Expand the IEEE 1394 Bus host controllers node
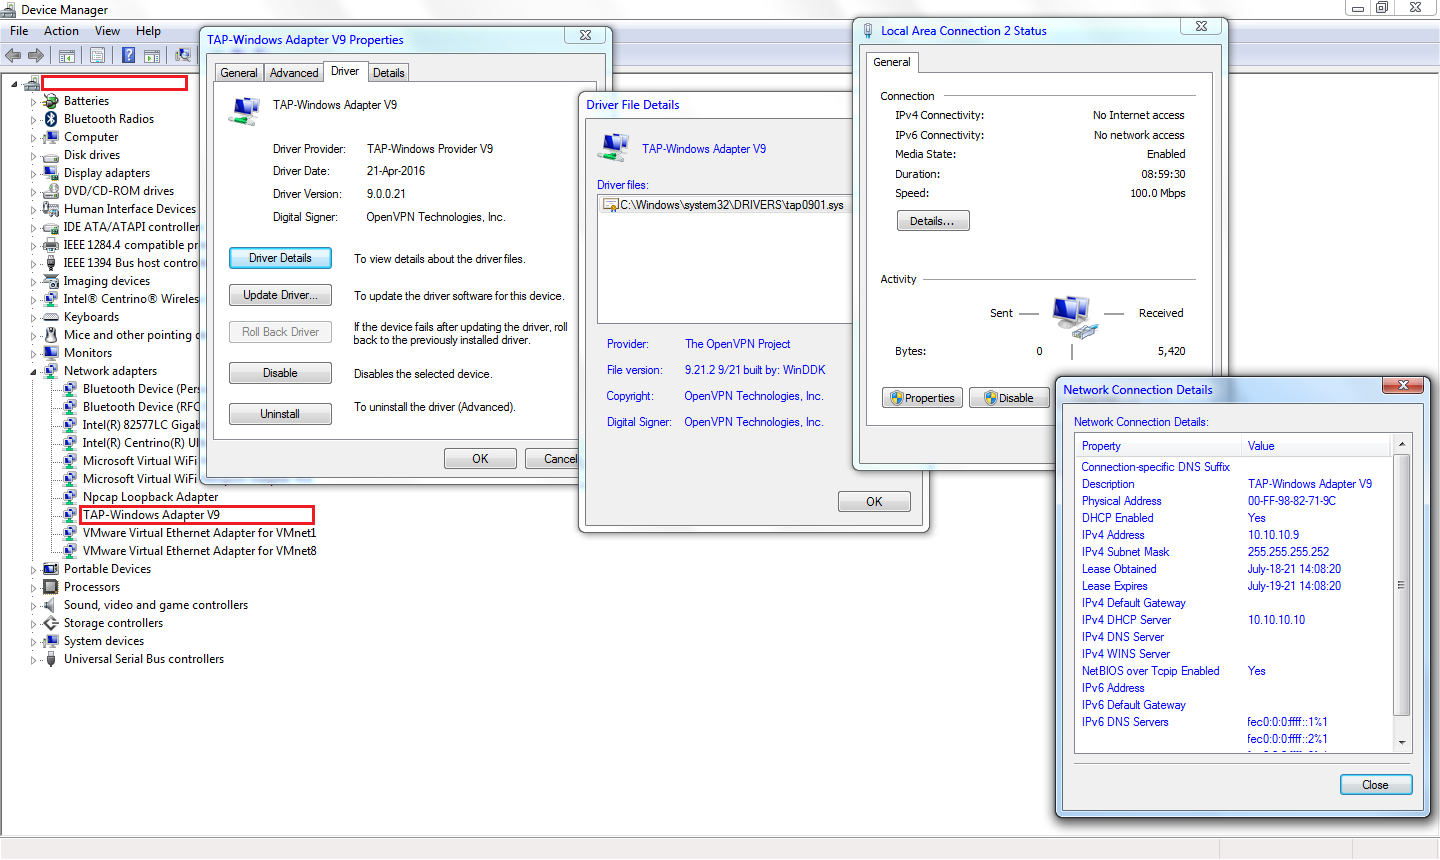 tap(33, 264)
